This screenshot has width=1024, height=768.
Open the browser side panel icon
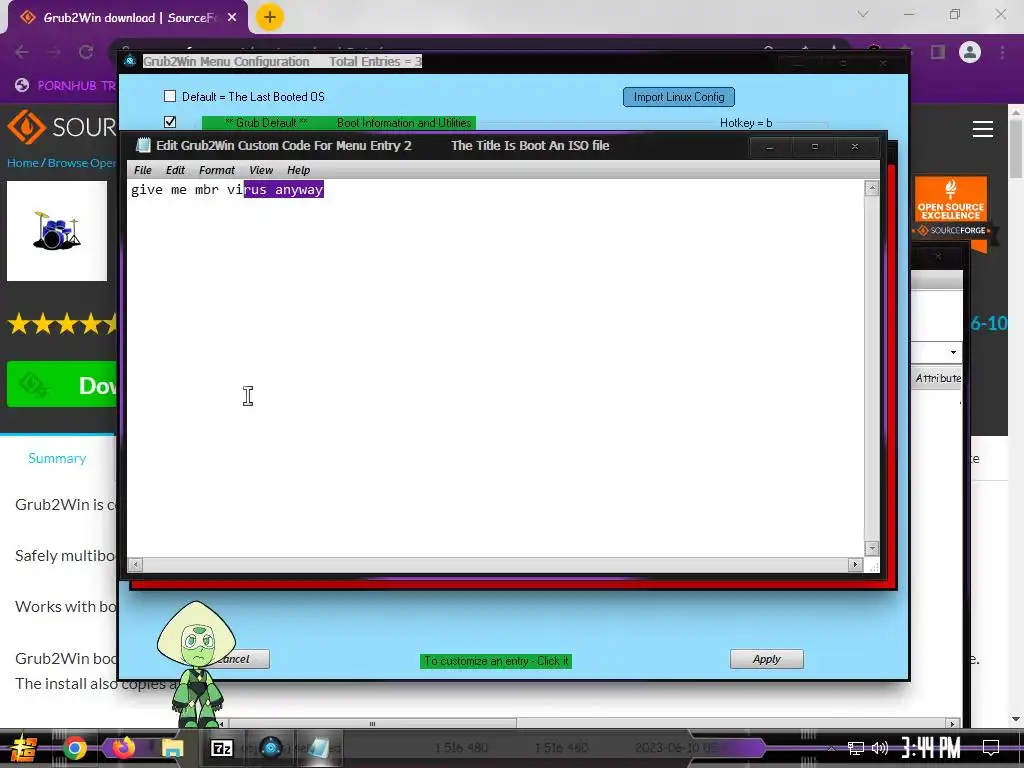938,52
